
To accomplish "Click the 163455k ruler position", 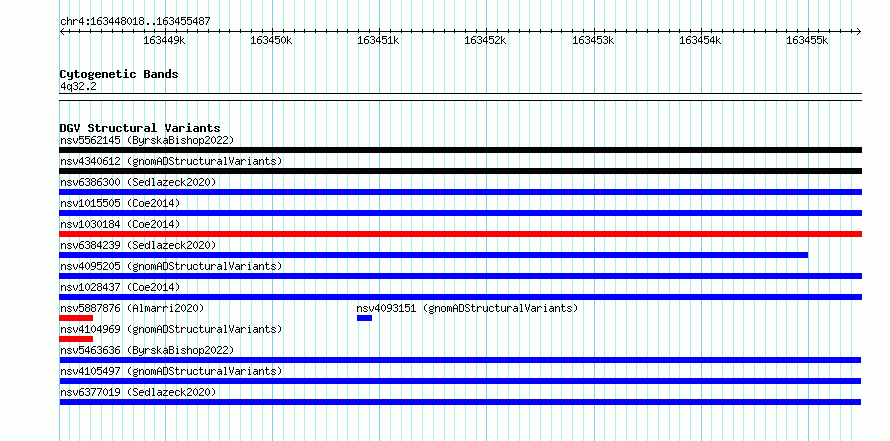I will pyautogui.click(x=807, y=40).
